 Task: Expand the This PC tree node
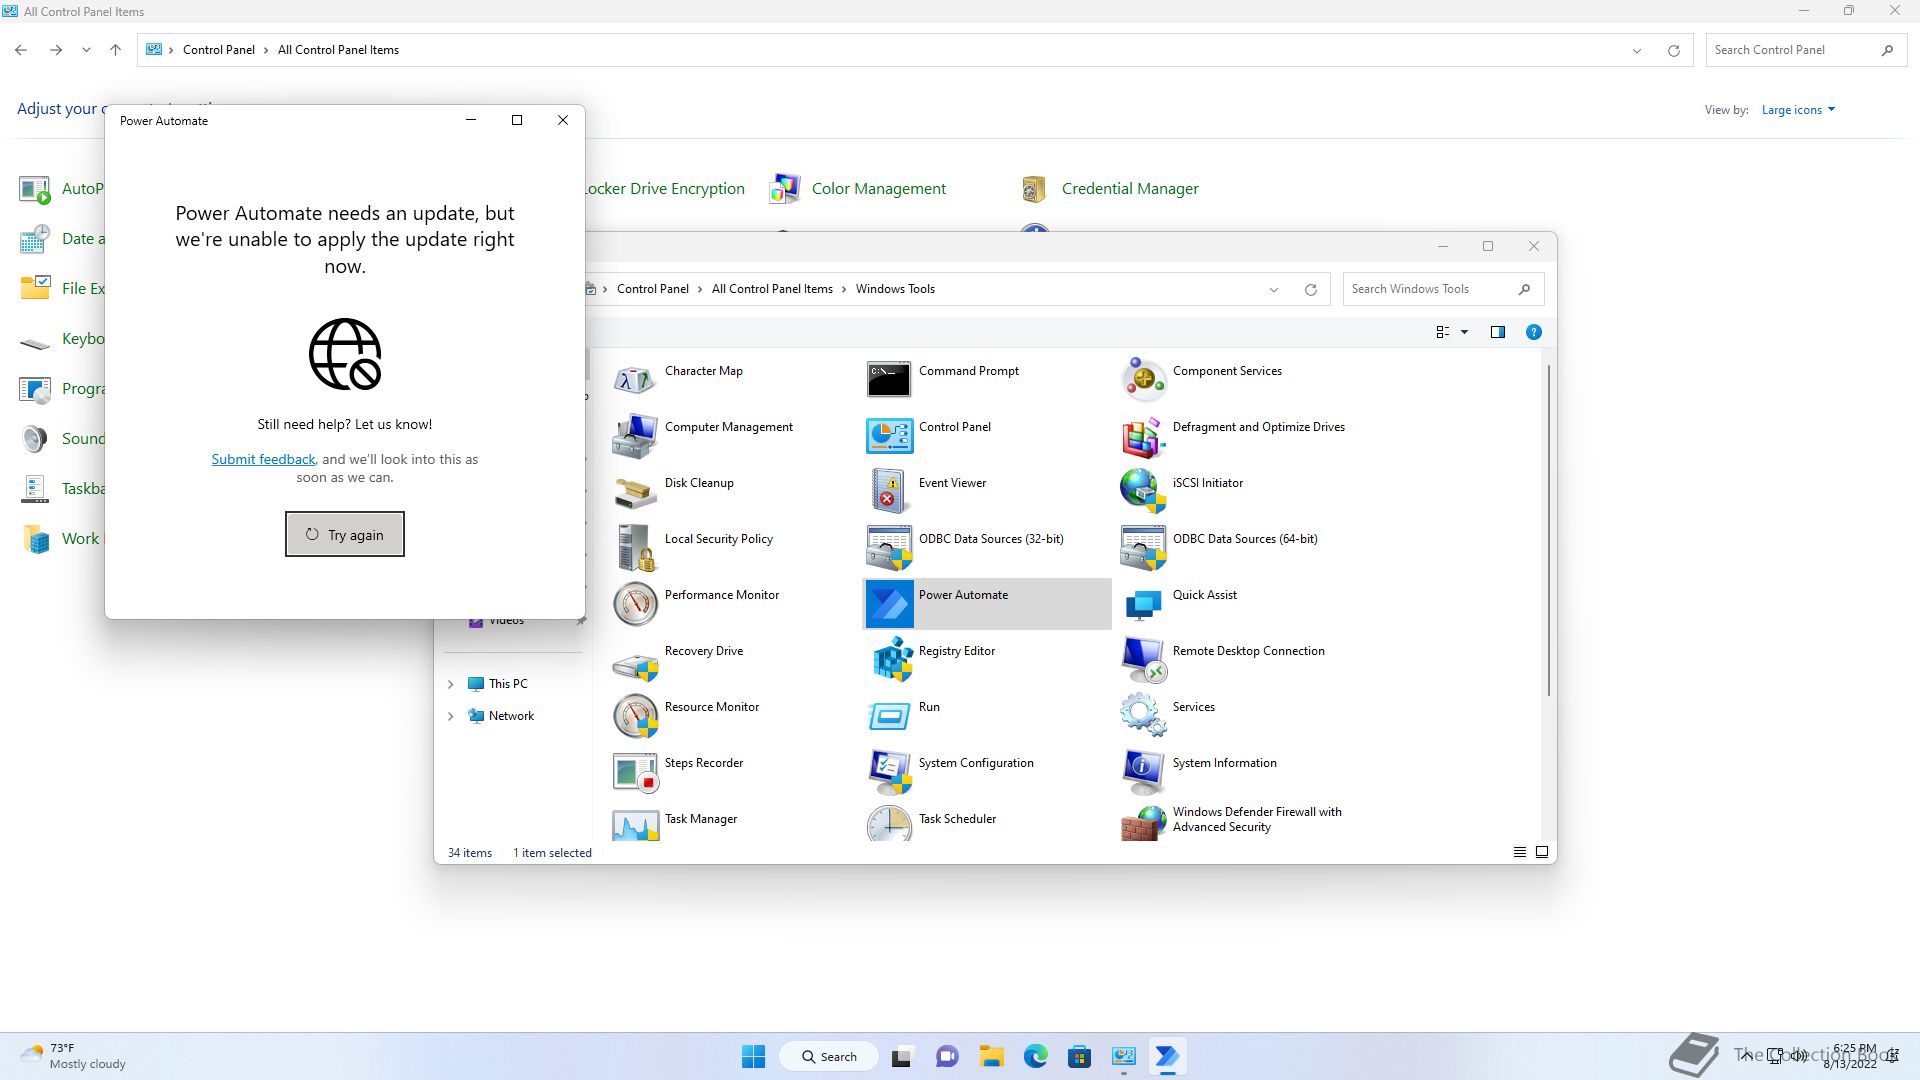click(450, 684)
